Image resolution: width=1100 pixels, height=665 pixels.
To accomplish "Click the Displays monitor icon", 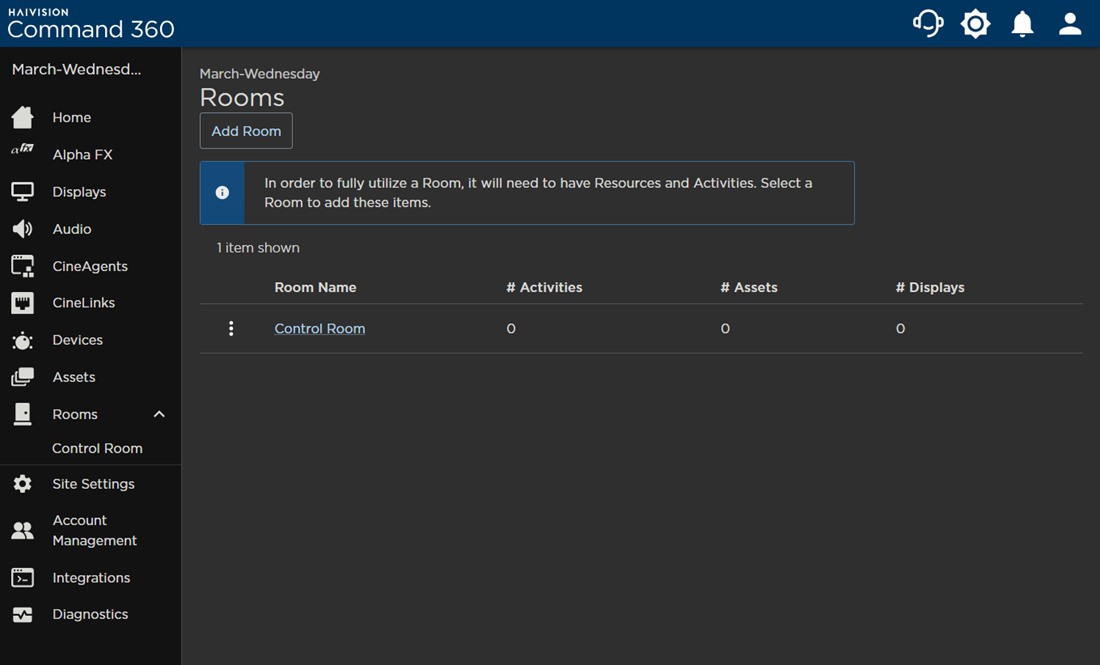I will pos(22,192).
